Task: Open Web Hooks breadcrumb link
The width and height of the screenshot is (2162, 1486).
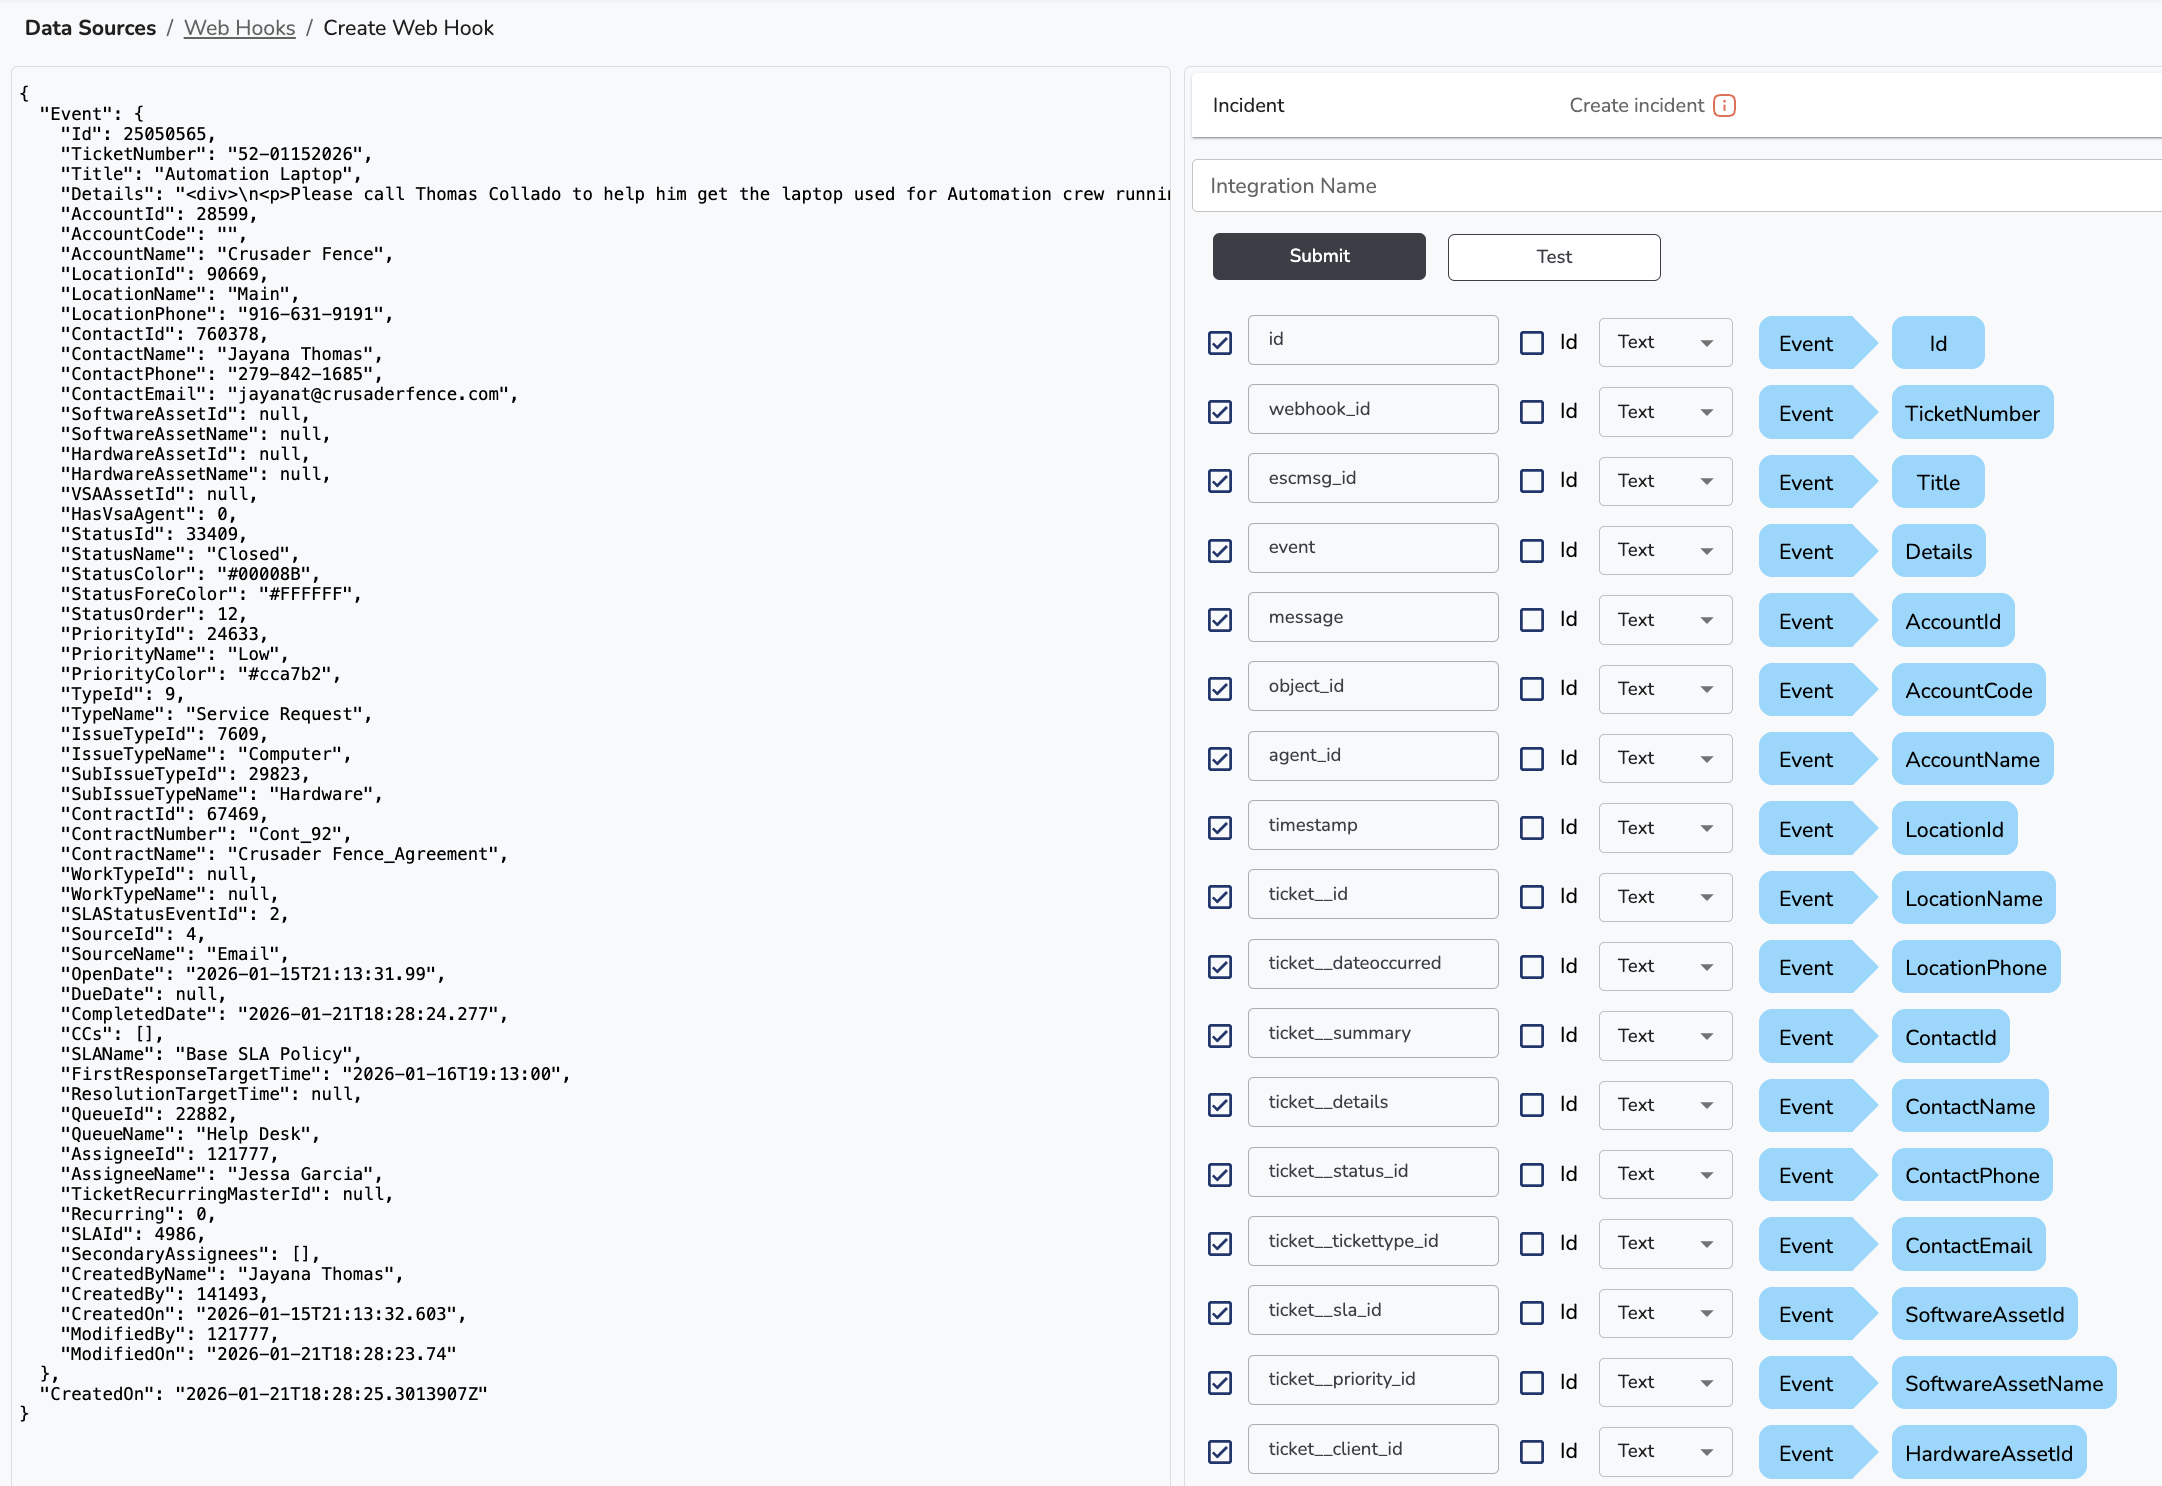Action: tap(239, 28)
